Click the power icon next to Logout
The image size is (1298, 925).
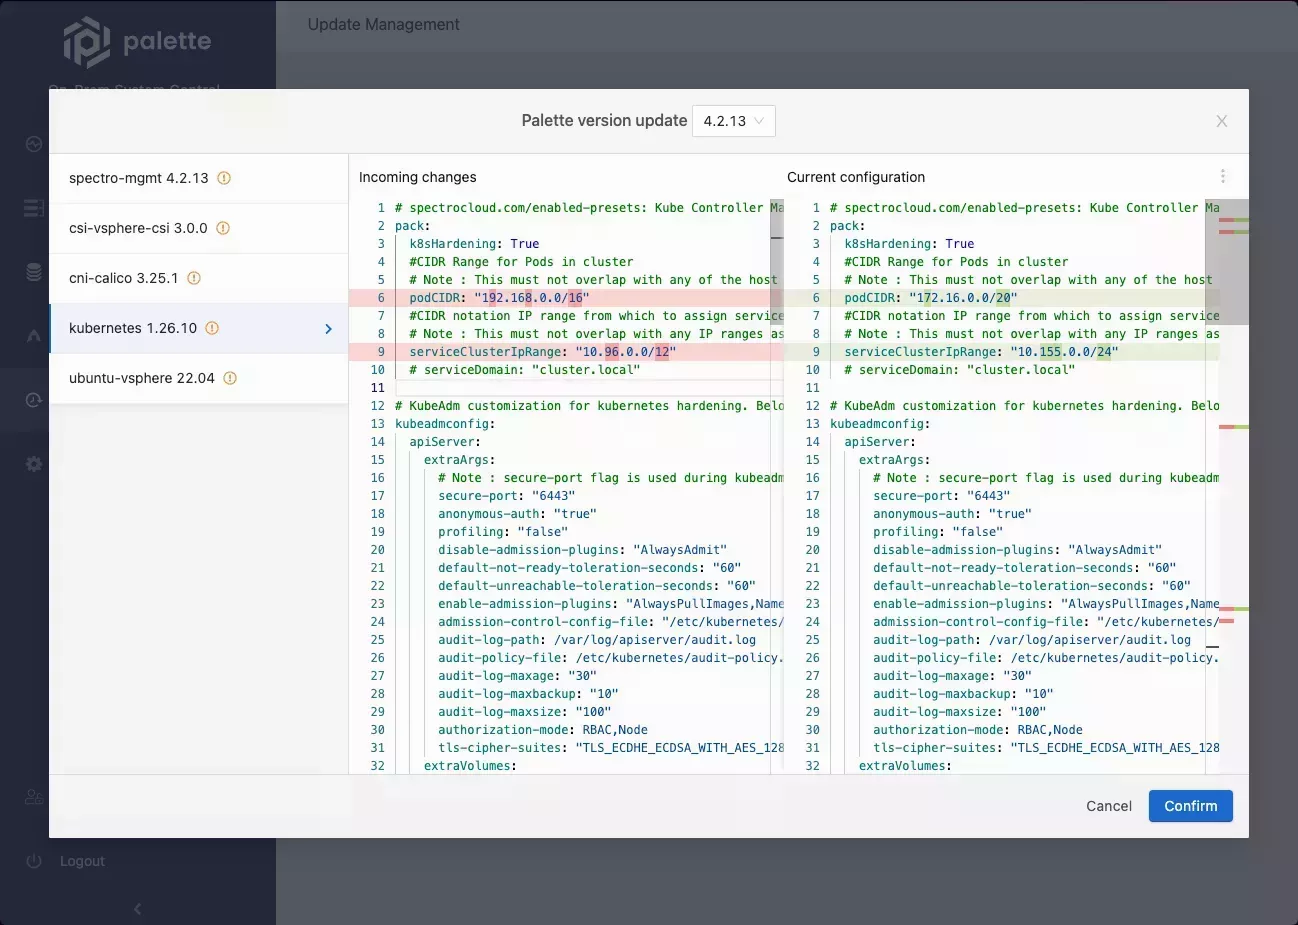[33, 861]
